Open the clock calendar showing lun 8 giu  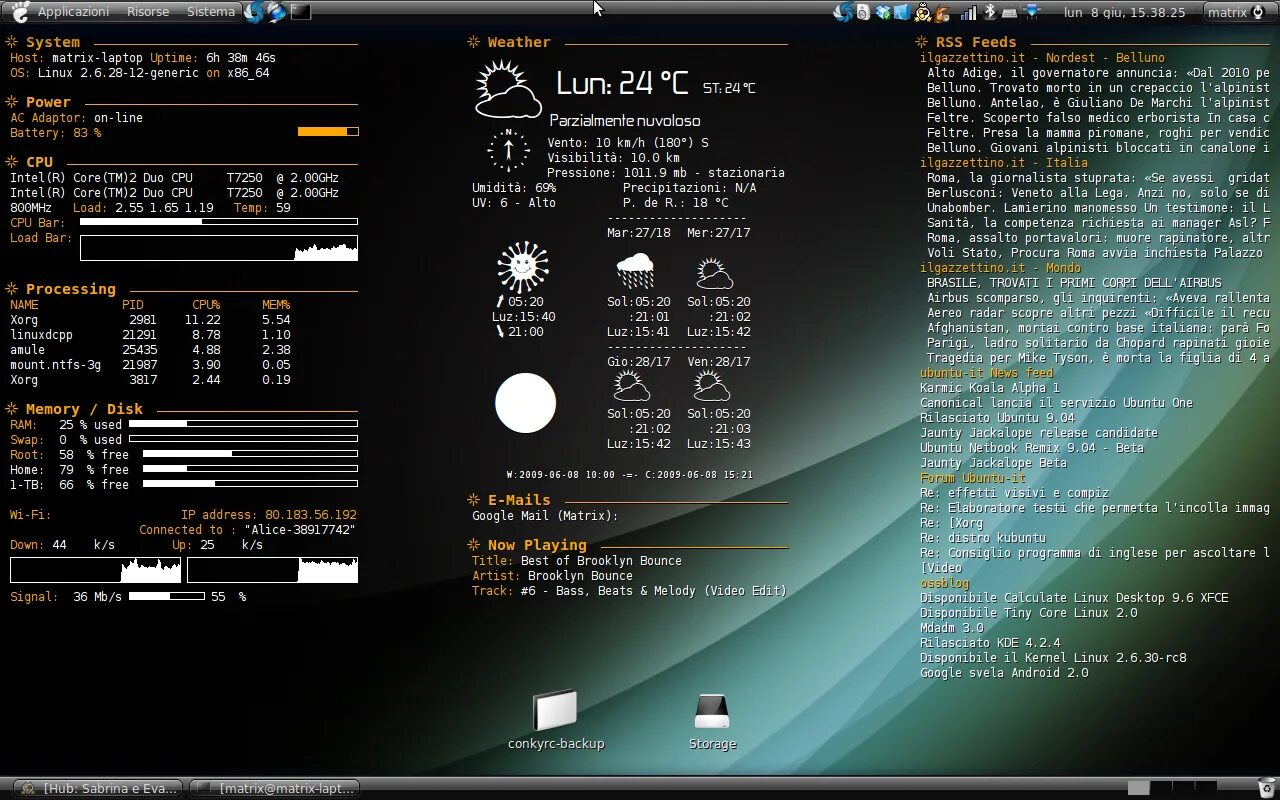(x=1124, y=12)
